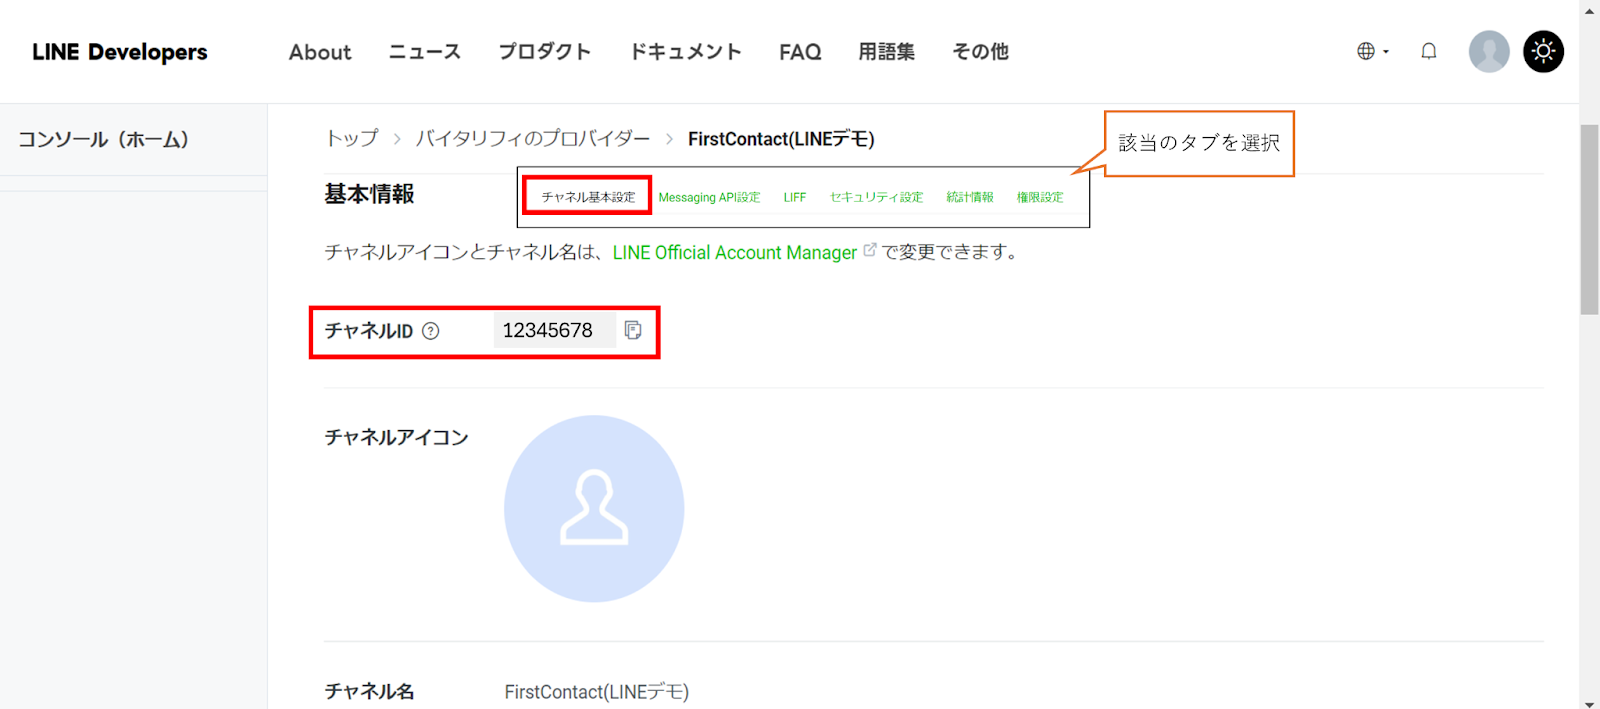Open the その他 menu
The image size is (1600, 709).
point(981,52)
